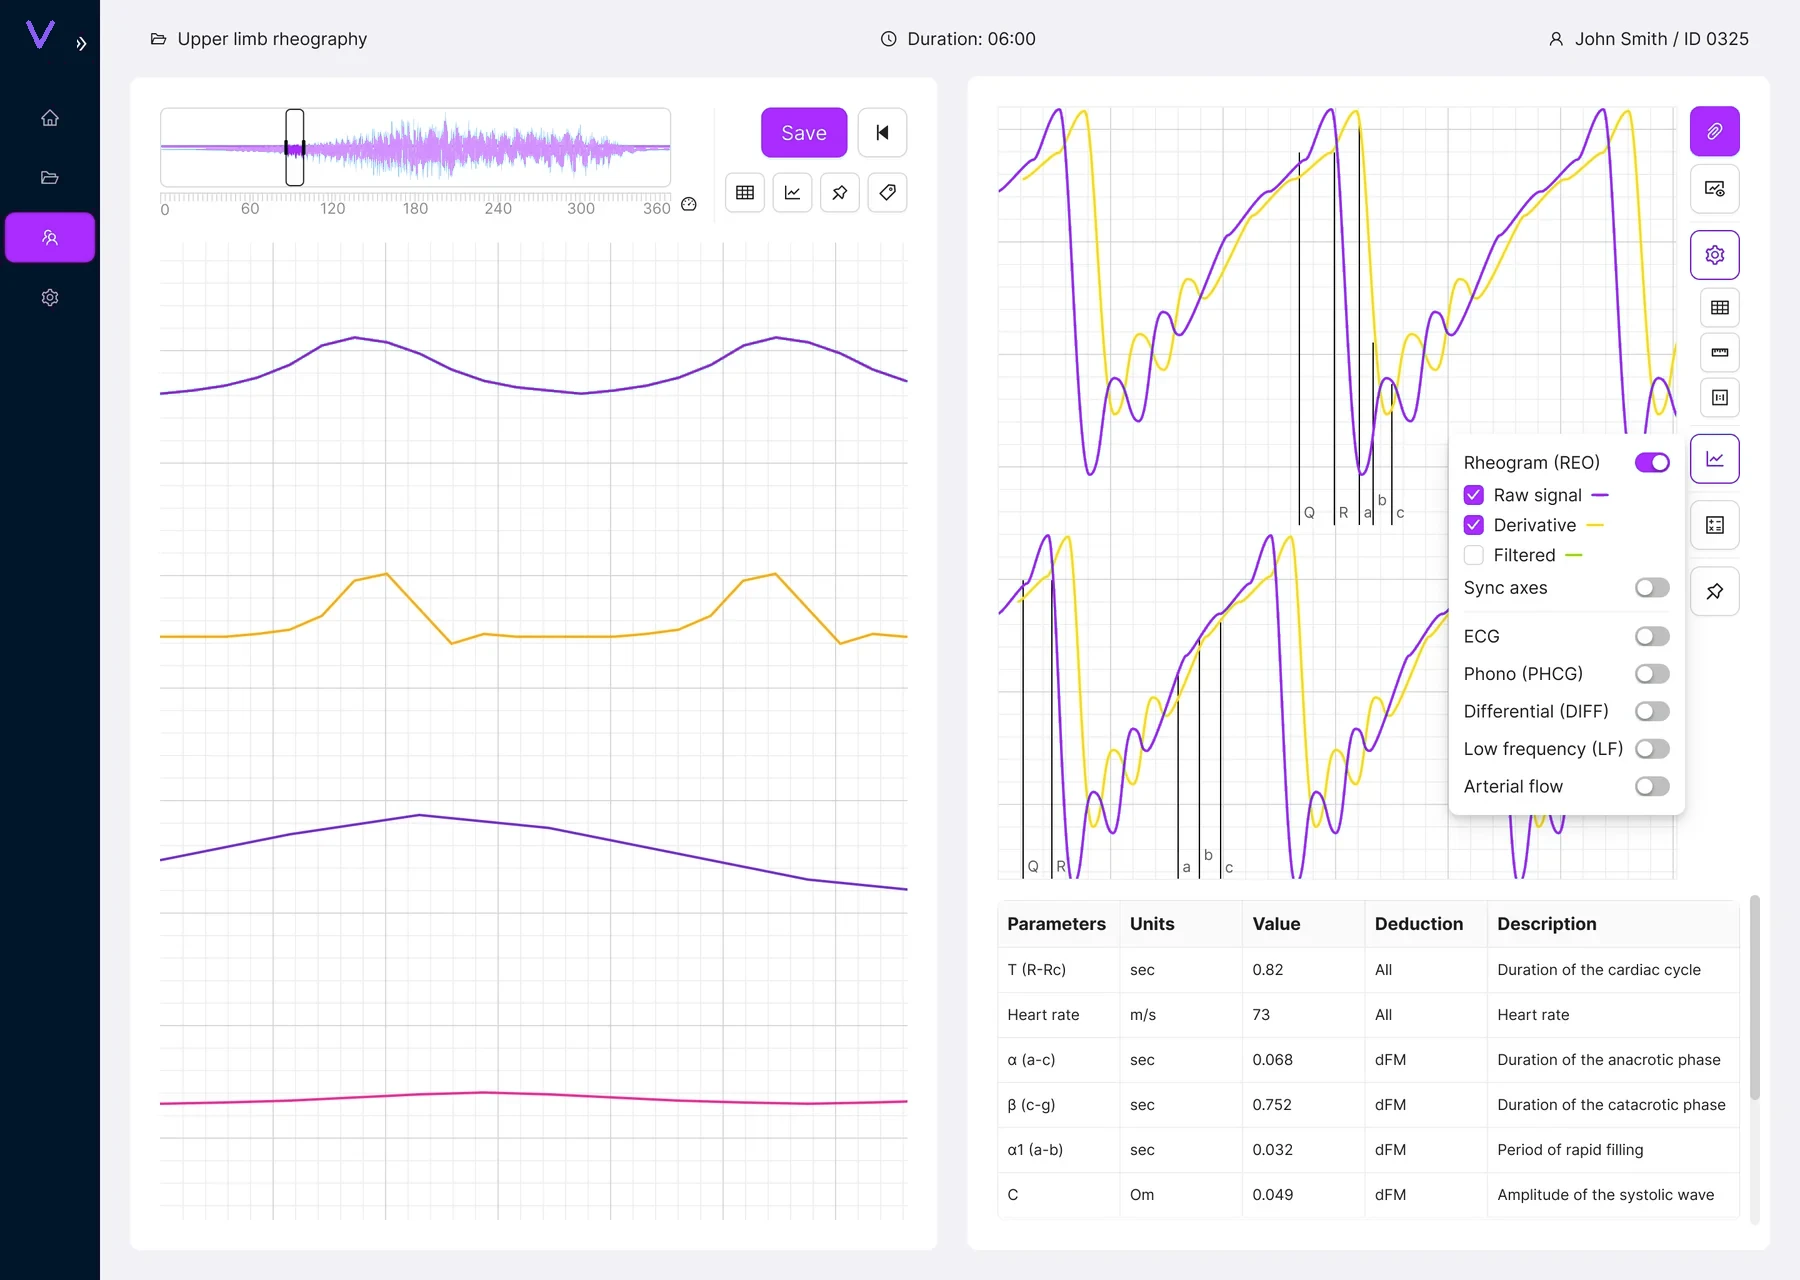Image resolution: width=1800 pixels, height=1280 pixels.
Task: Select the T (R-Rc) parameter row
Action: pos(1368,970)
